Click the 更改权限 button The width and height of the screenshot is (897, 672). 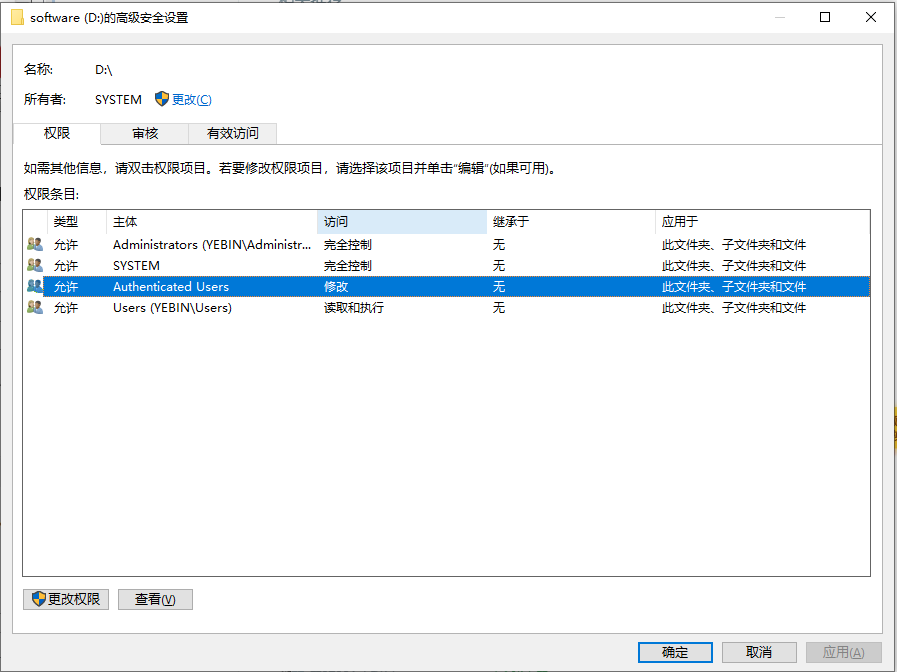tap(66, 599)
